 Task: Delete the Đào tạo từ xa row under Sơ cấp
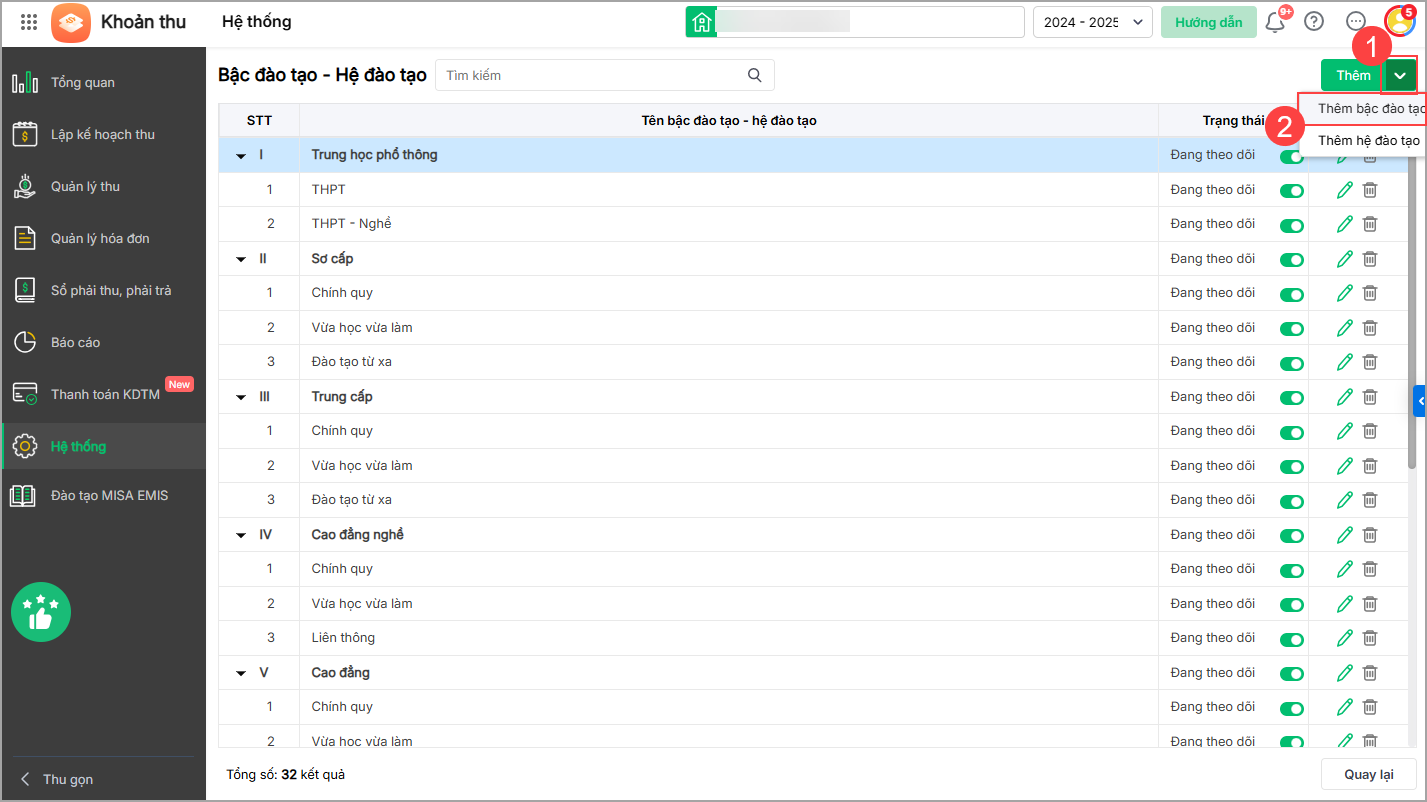pos(1370,362)
